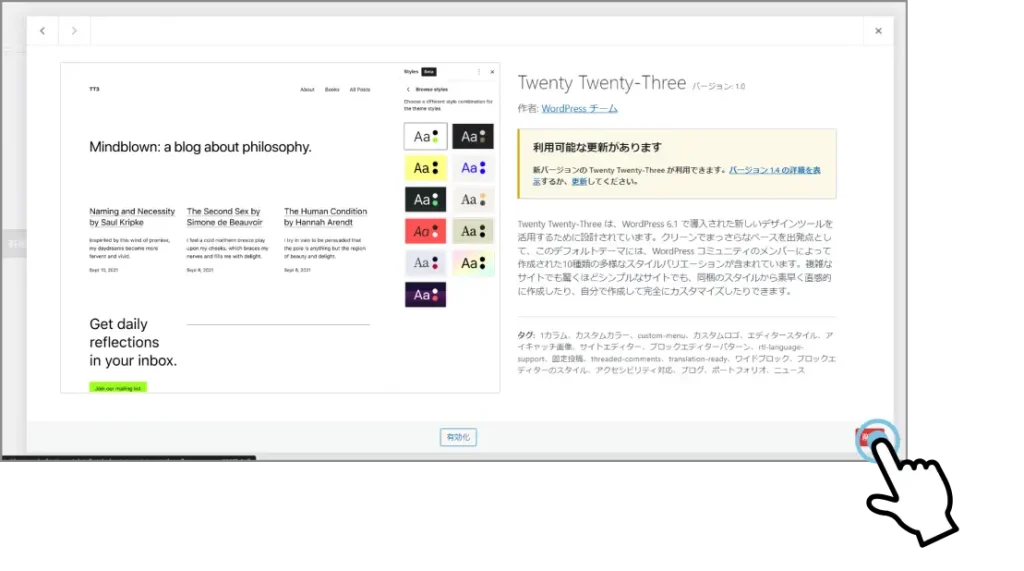Click the バージョン: 1.0 version label

(718, 86)
